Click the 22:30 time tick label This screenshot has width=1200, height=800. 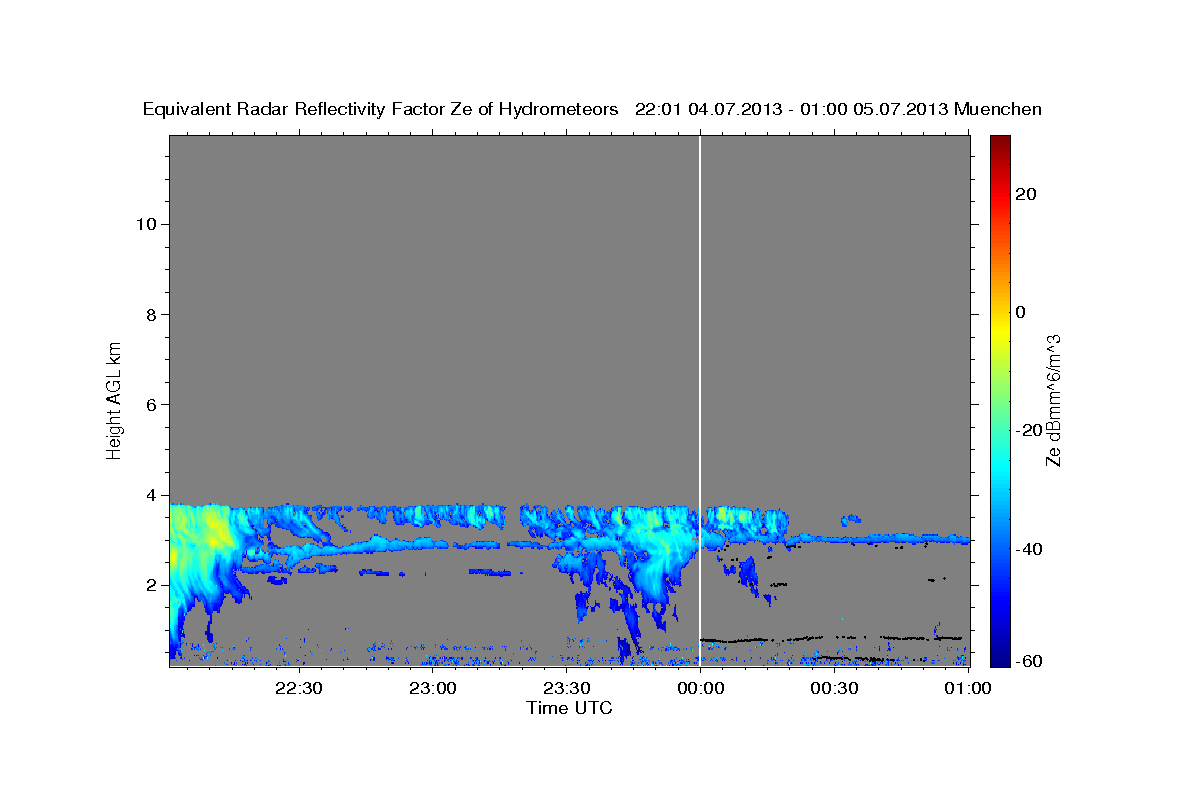pos(298,688)
